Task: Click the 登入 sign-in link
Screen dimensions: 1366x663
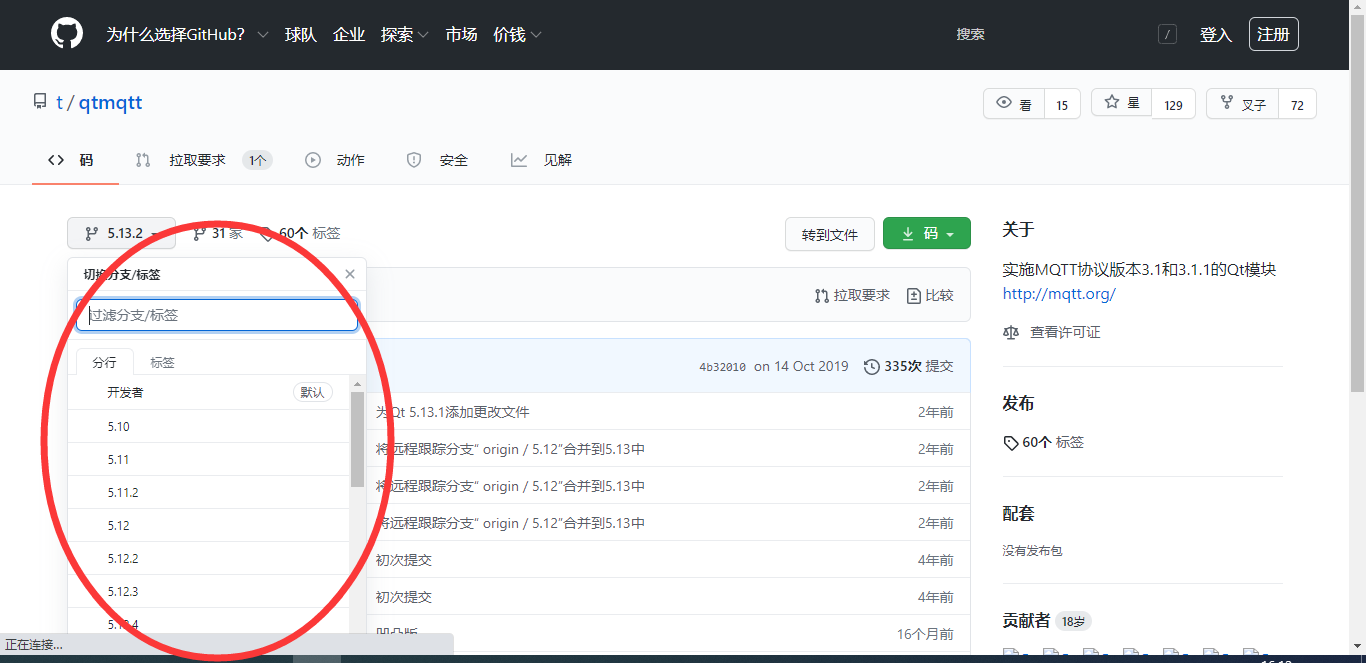Action: point(1216,34)
